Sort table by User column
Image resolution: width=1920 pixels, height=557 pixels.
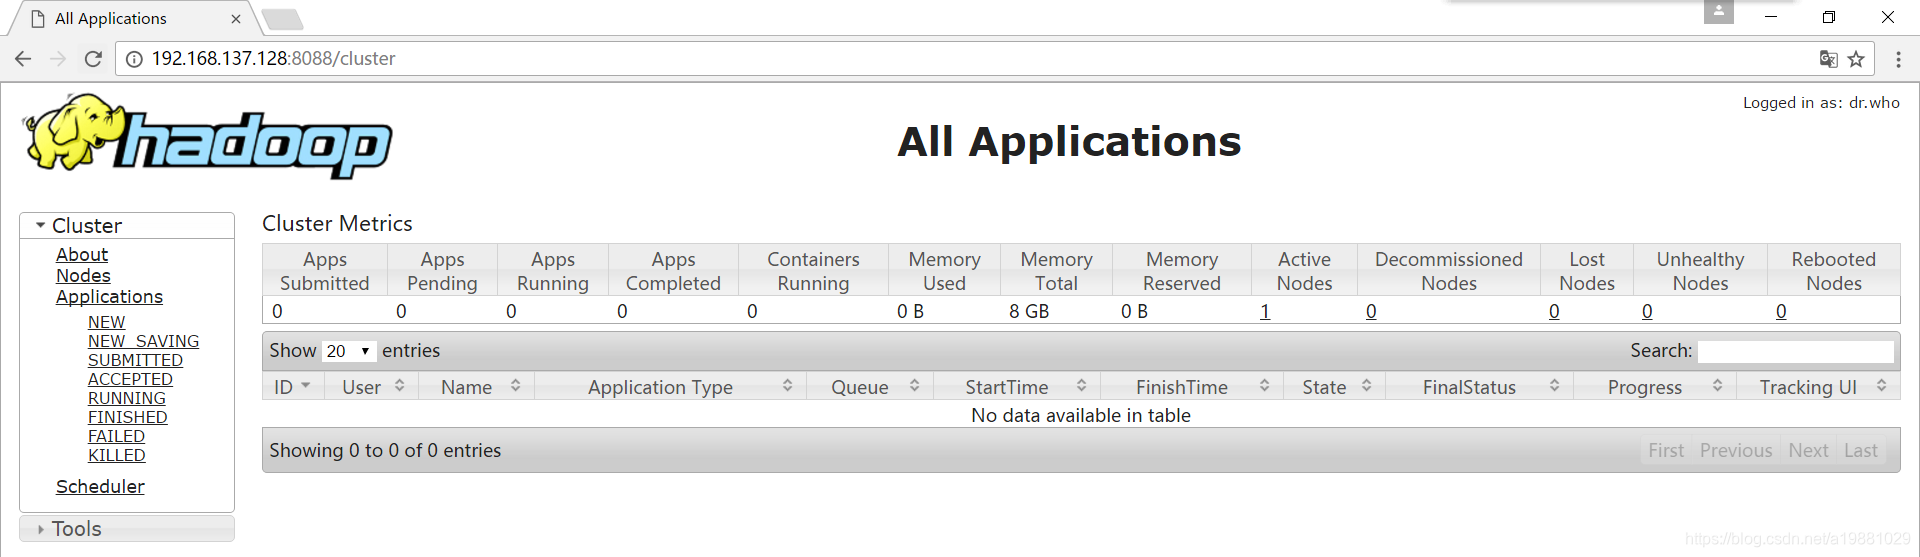(371, 387)
